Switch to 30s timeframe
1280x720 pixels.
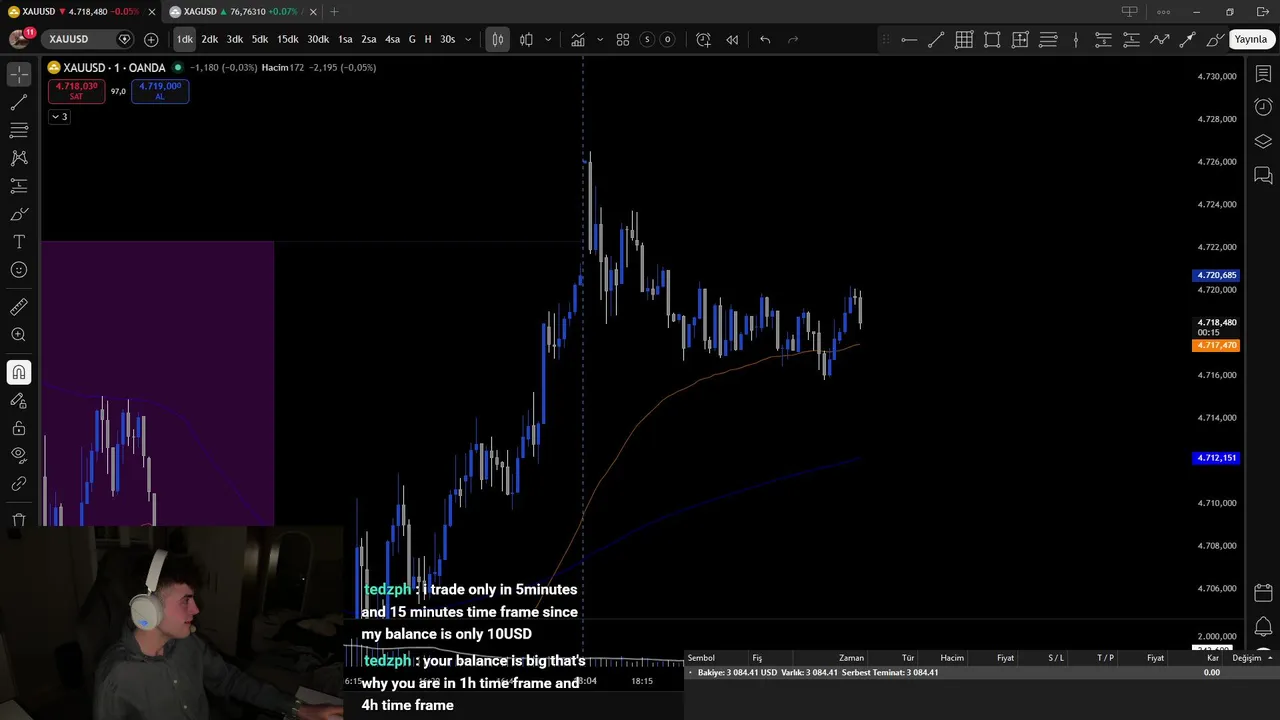tap(448, 39)
